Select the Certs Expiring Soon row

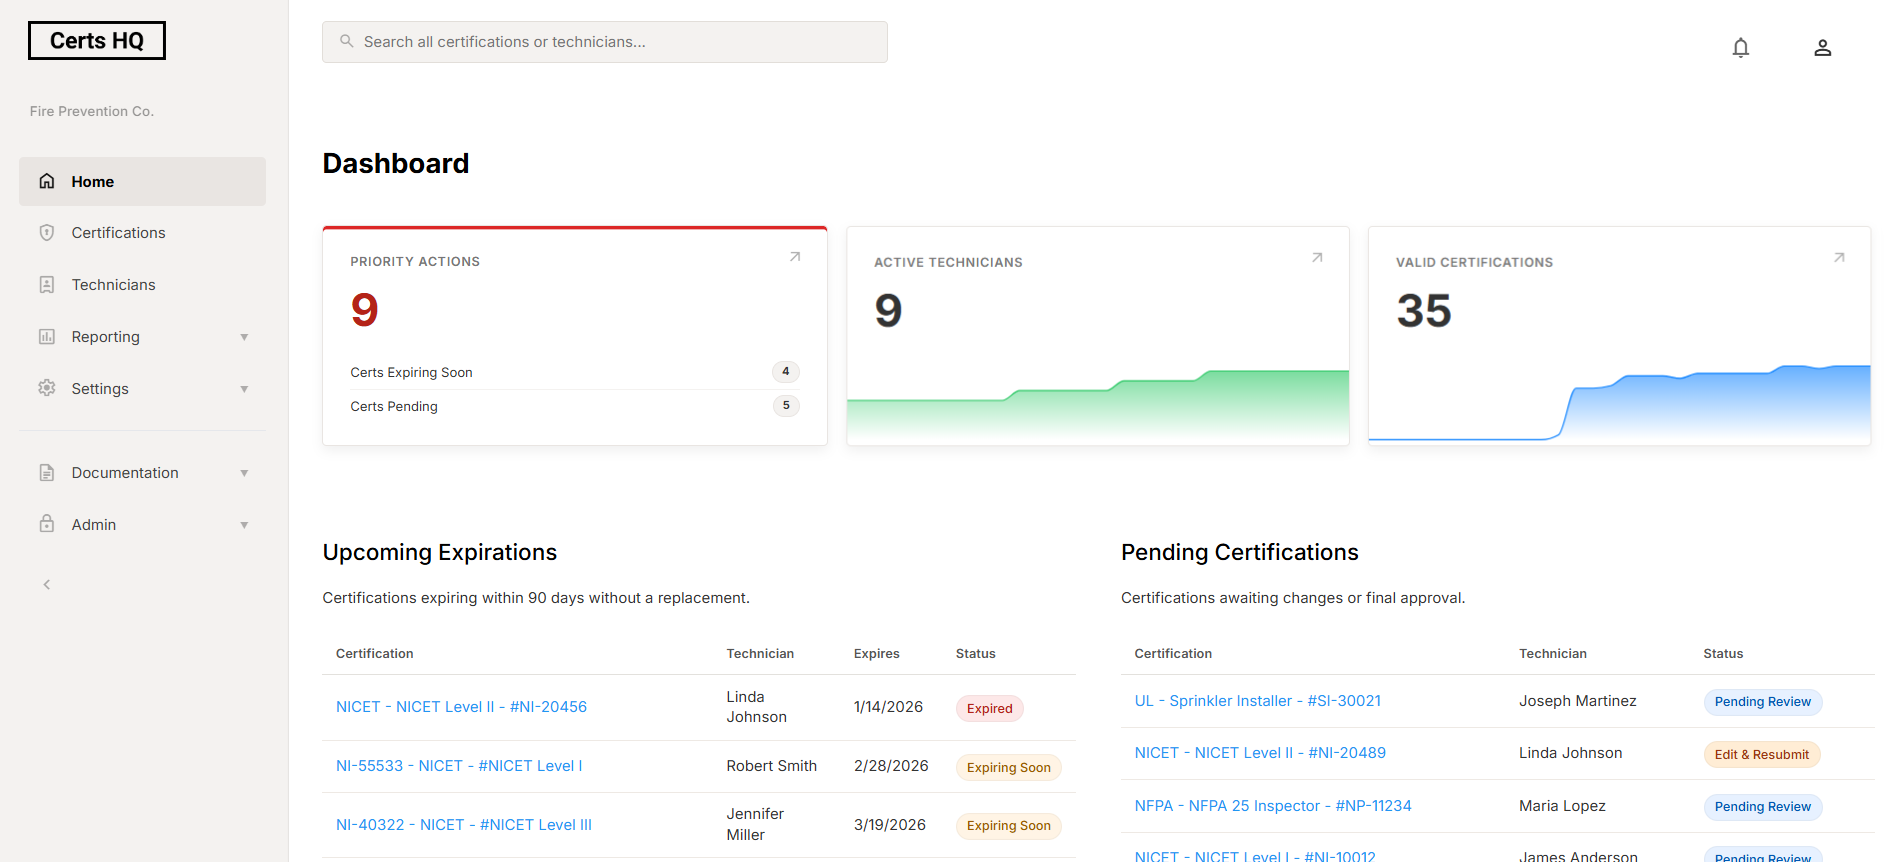pos(574,372)
